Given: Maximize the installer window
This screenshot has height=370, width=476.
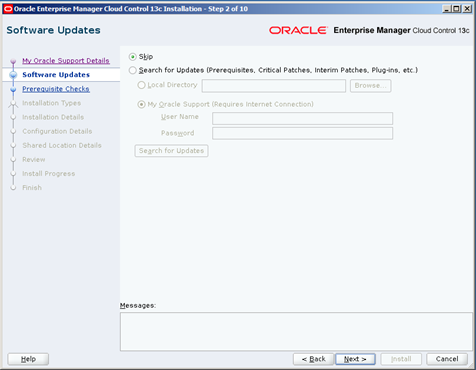Looking at the screenshot, I should (x=457, y=9).
